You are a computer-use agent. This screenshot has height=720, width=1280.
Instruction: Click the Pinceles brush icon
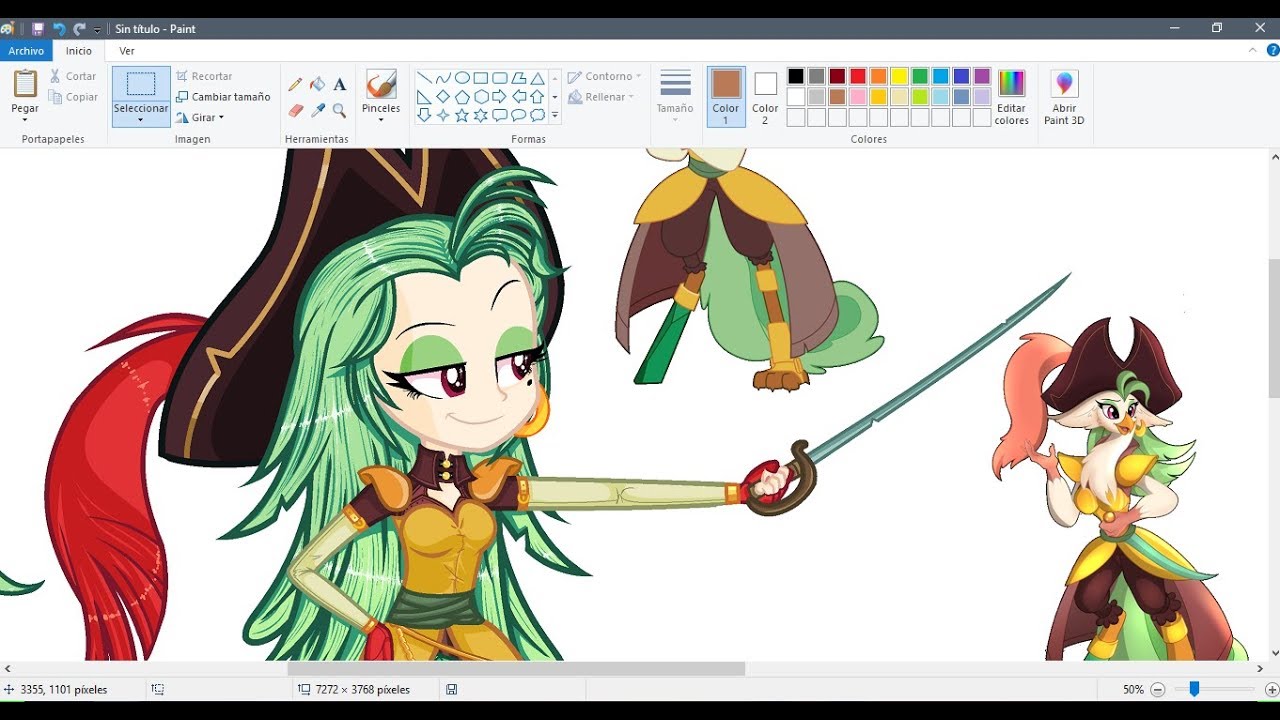[x=381, y=84]
